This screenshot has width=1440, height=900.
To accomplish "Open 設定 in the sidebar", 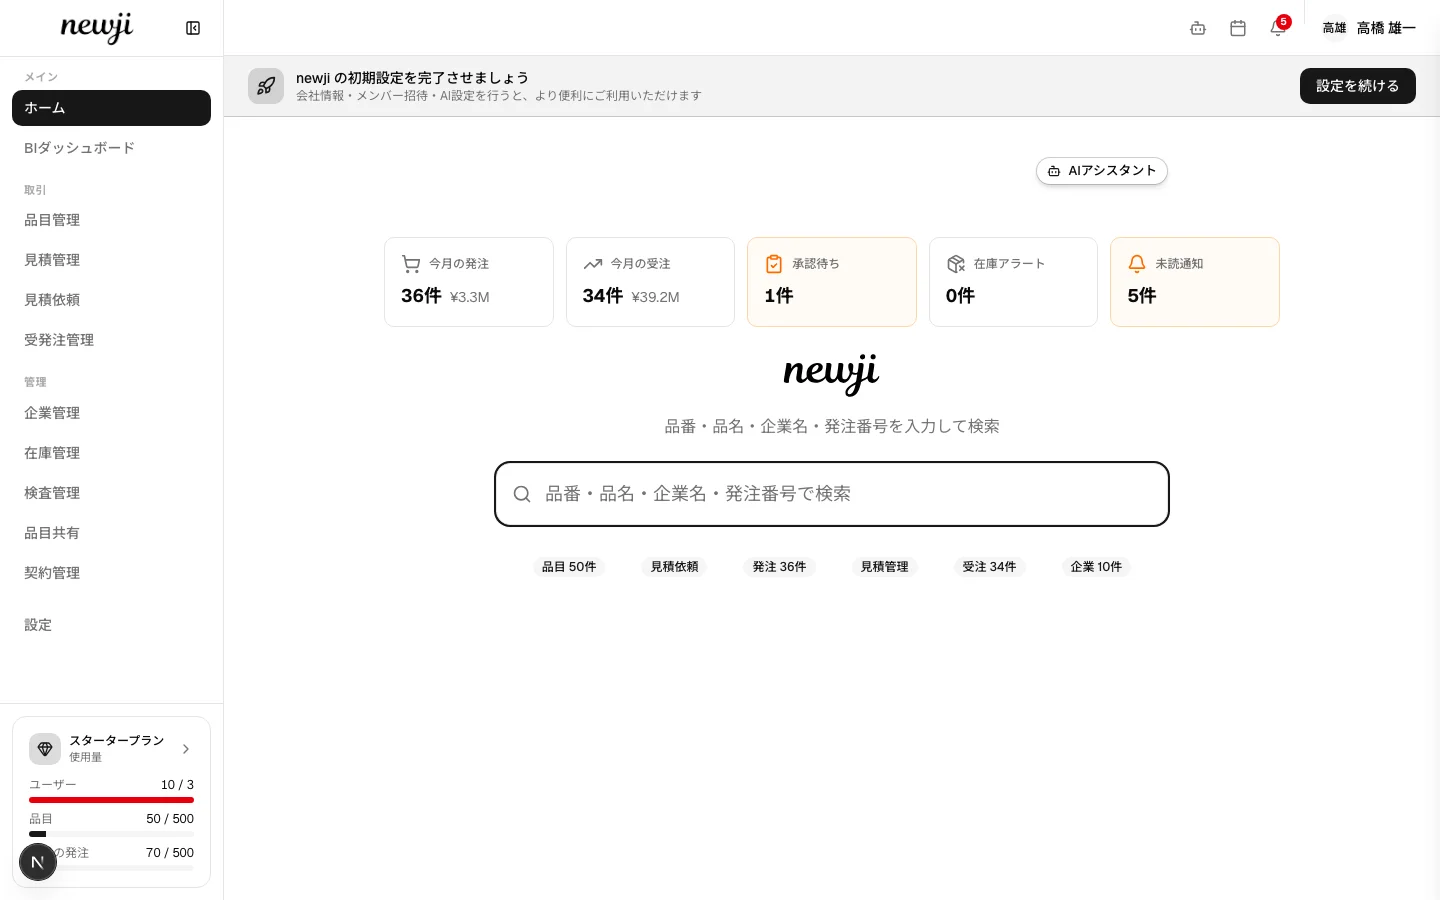I will 111,625.
